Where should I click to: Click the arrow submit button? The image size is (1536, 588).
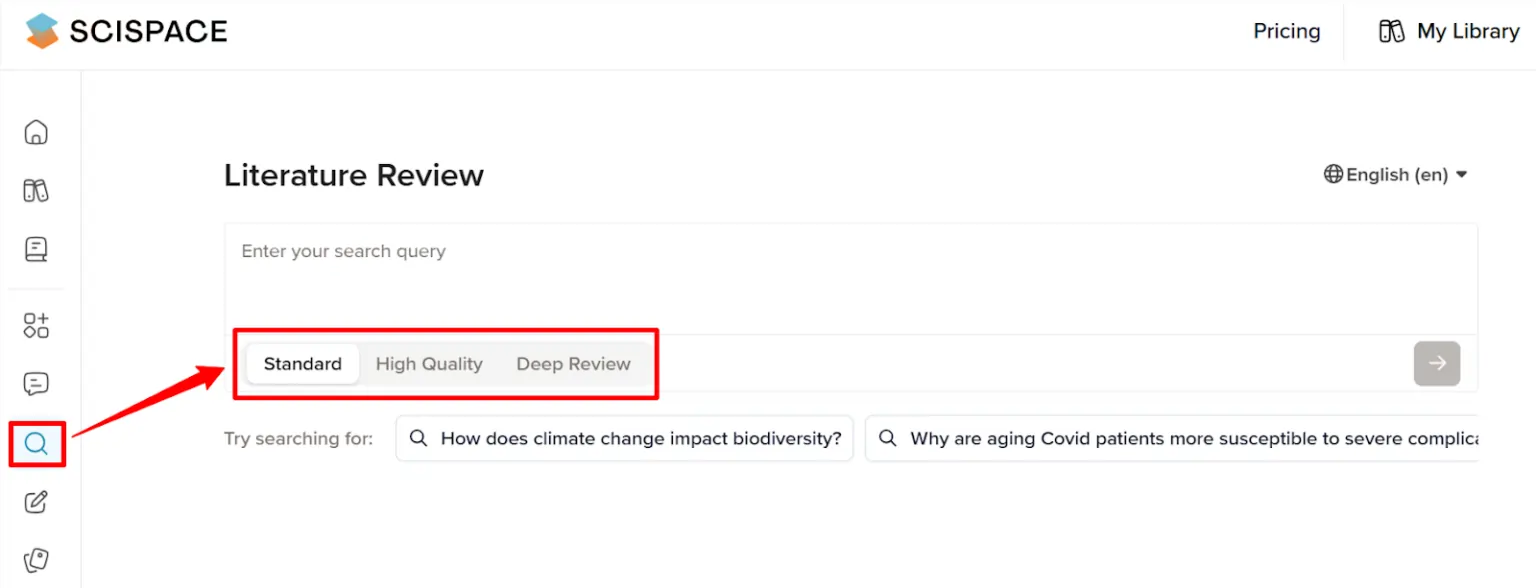1436,363
